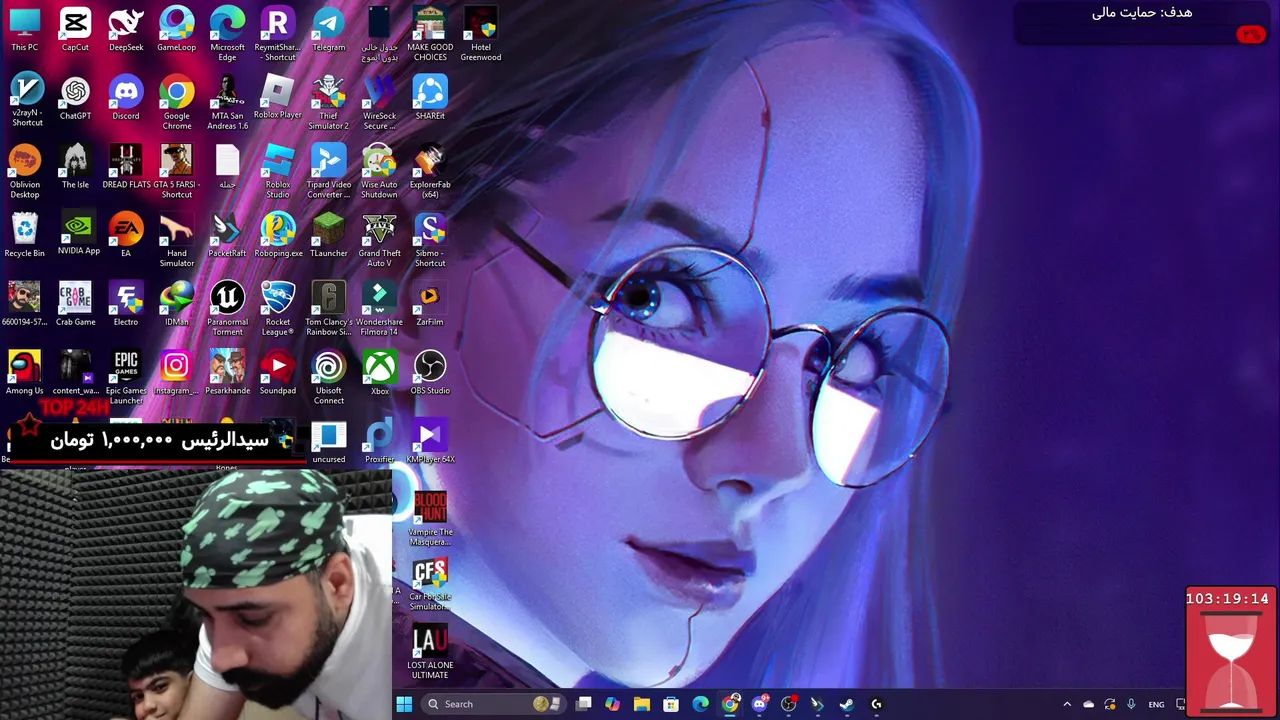Select ExplorerFab (x64) desktop icon

pos(430,171)
